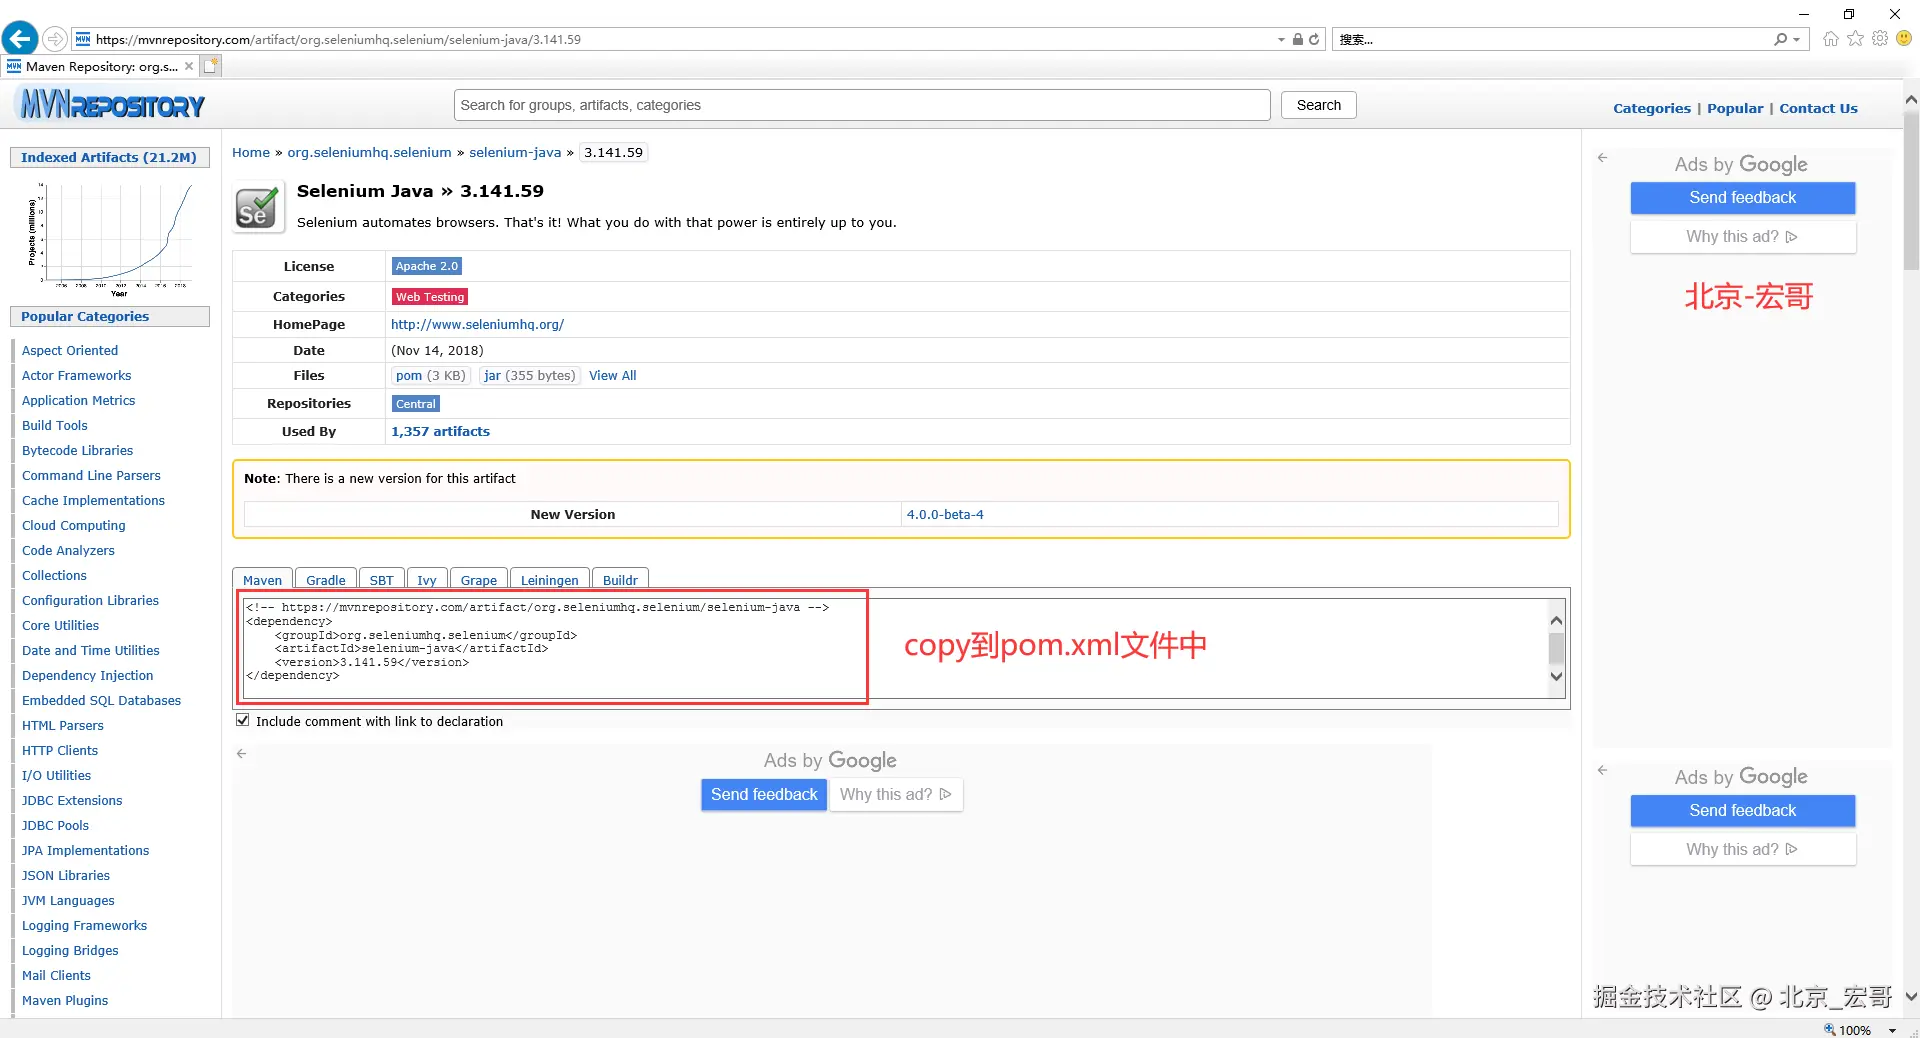Open the browser Home page icon
Viewport: 1920px width, 1038px height.
[x=1831, y=39]
